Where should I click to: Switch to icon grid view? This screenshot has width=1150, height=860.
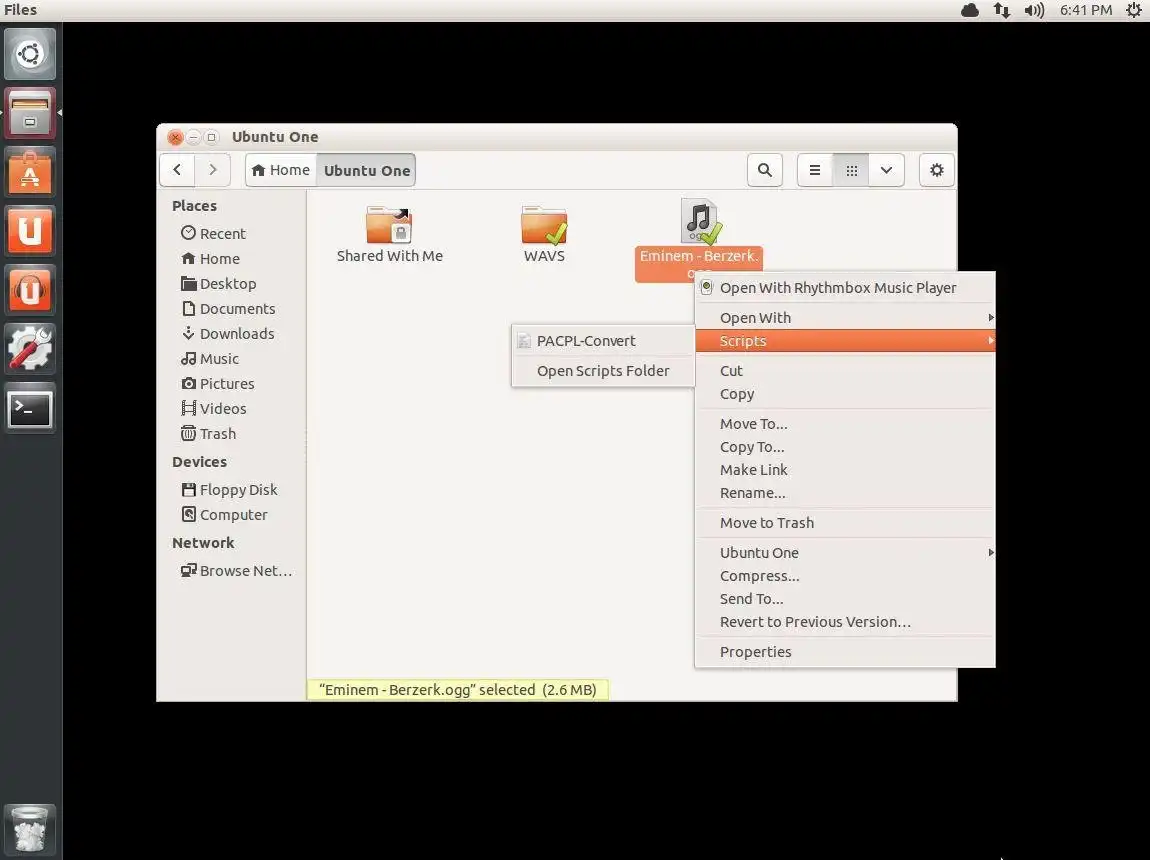click(x=851, y=170)
